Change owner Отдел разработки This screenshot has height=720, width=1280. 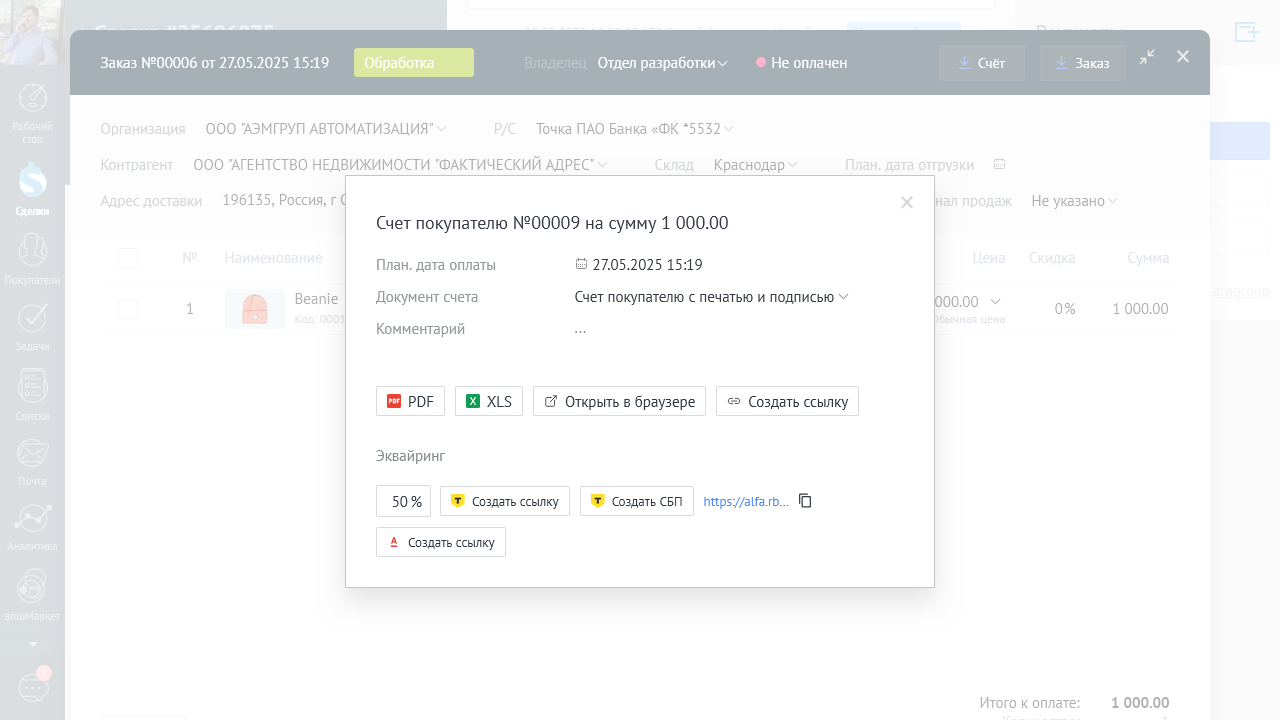(662, 63)
